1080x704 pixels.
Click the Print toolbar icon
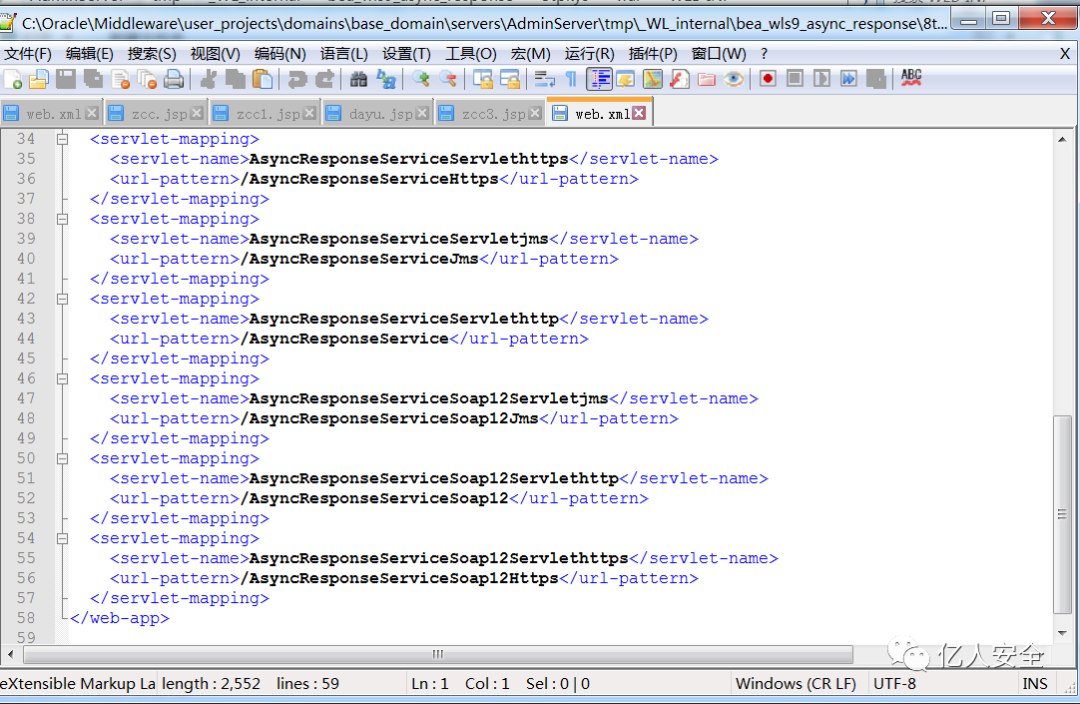(174, 79)
